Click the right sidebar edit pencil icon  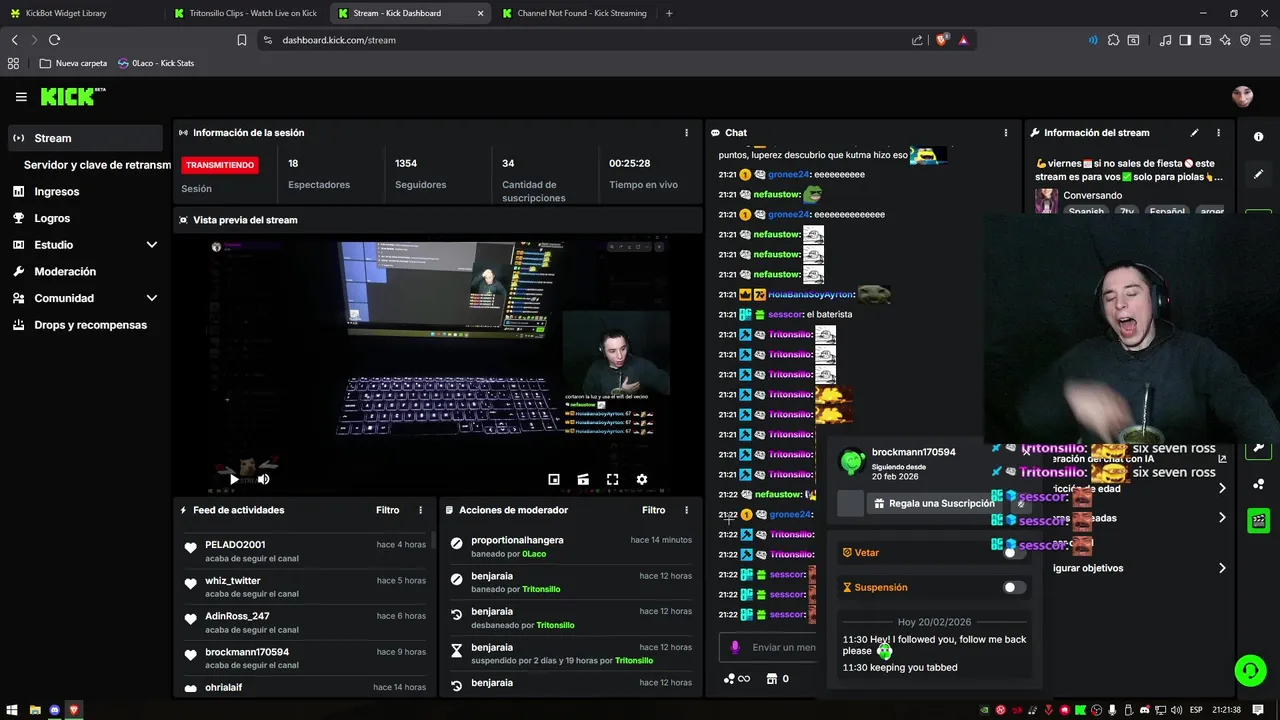pos(1258,174)
